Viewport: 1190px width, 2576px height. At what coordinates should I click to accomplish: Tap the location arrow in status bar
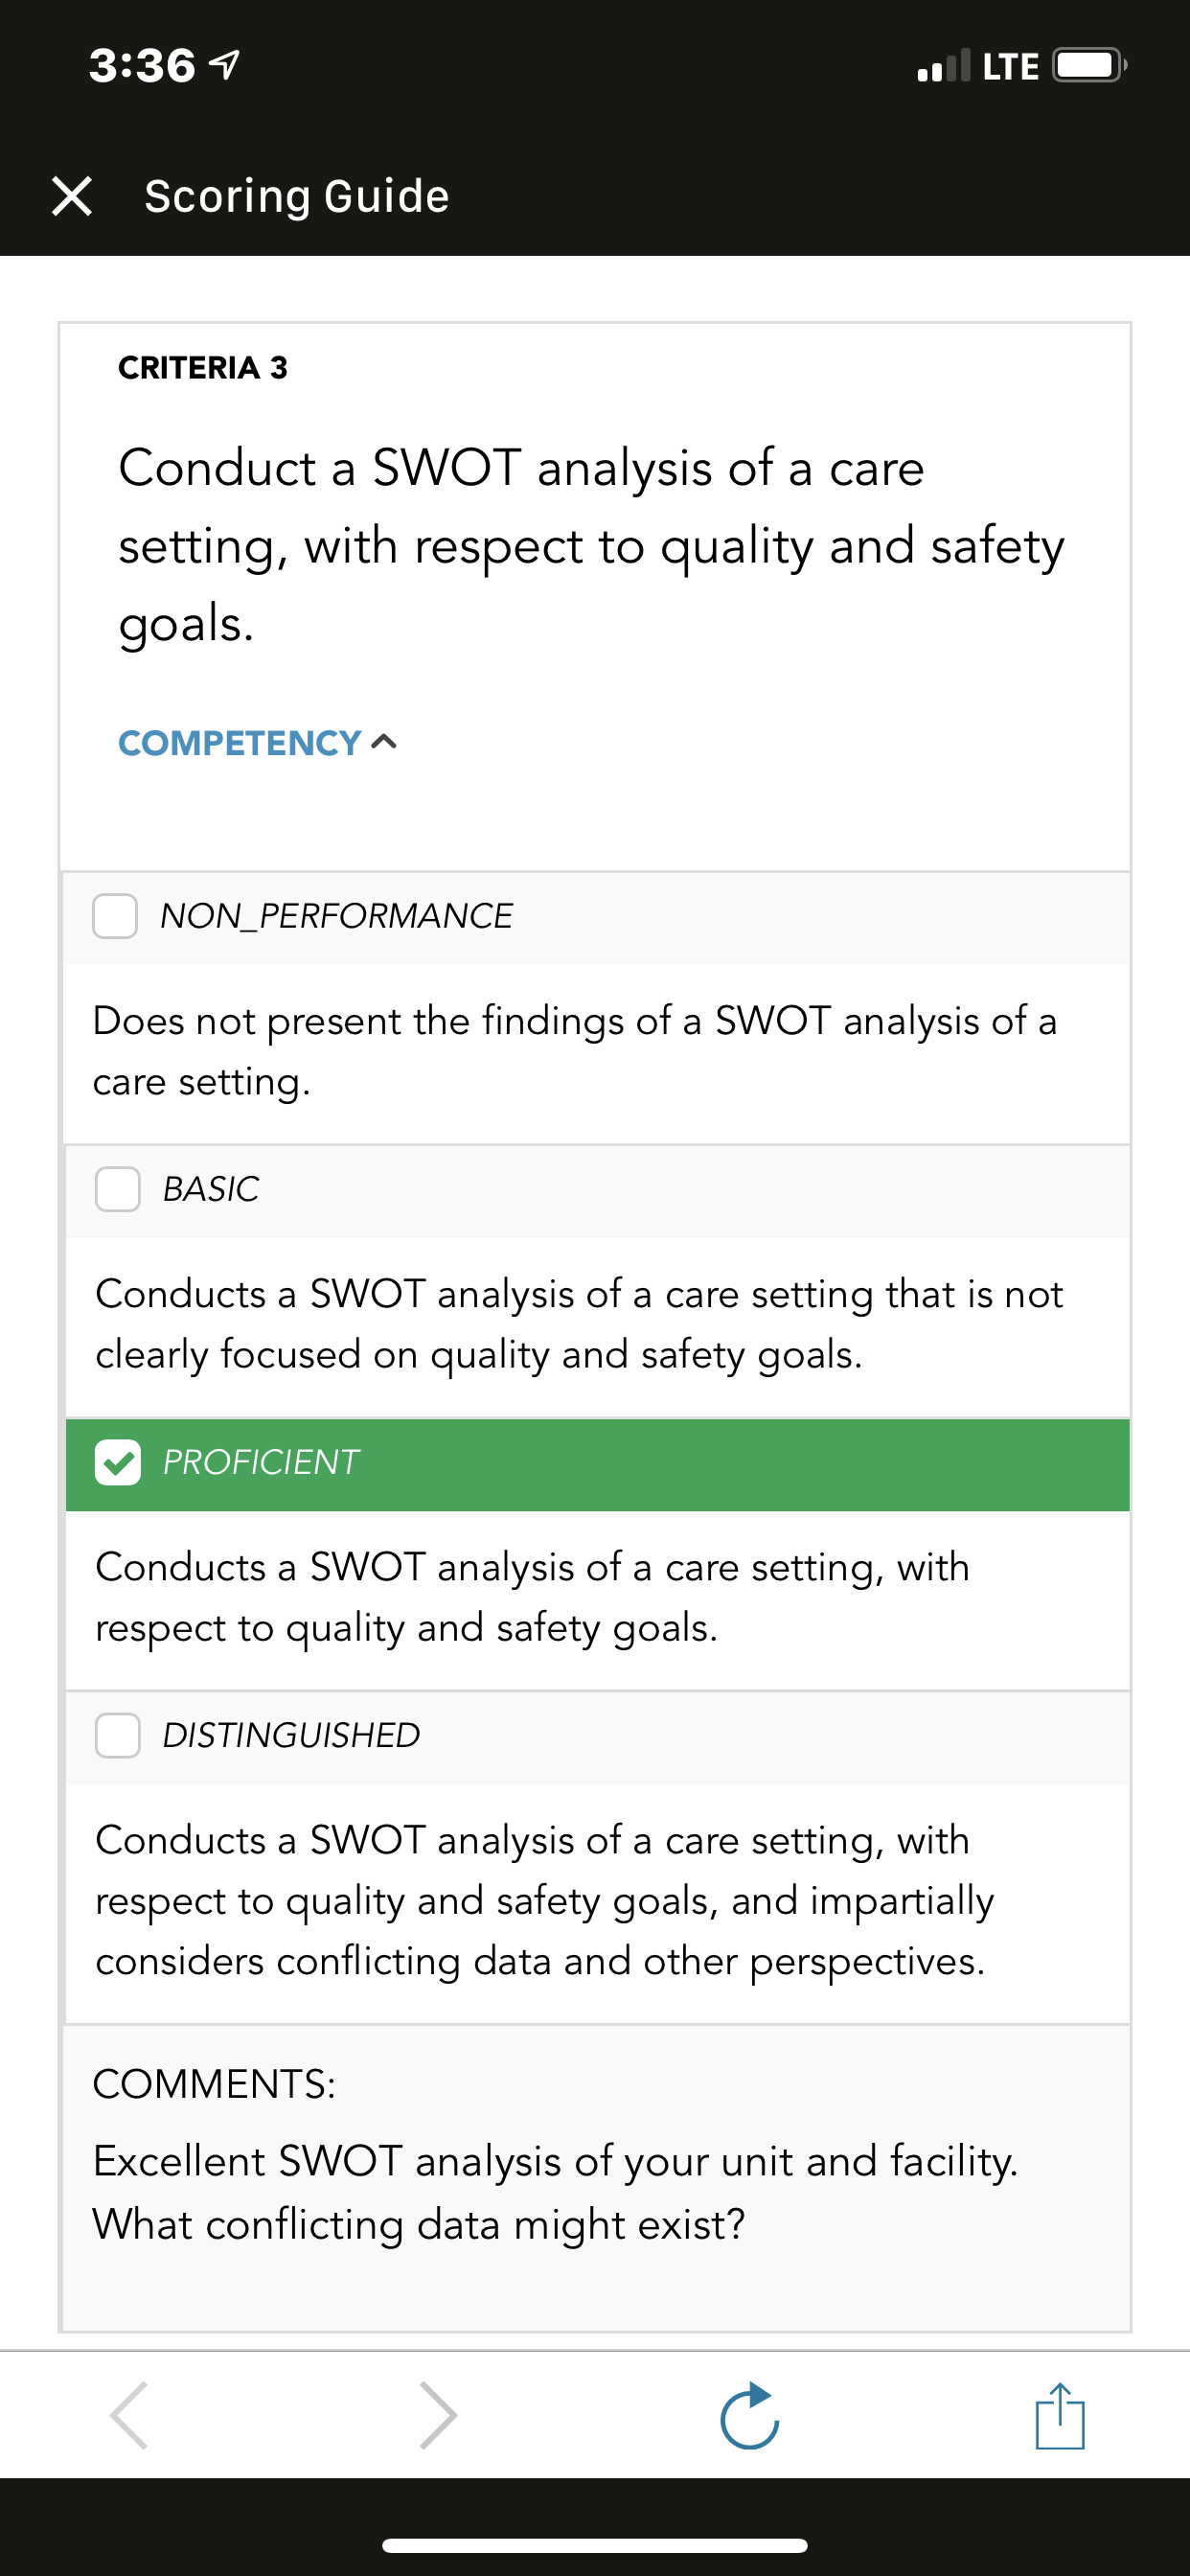coord(224,66)
